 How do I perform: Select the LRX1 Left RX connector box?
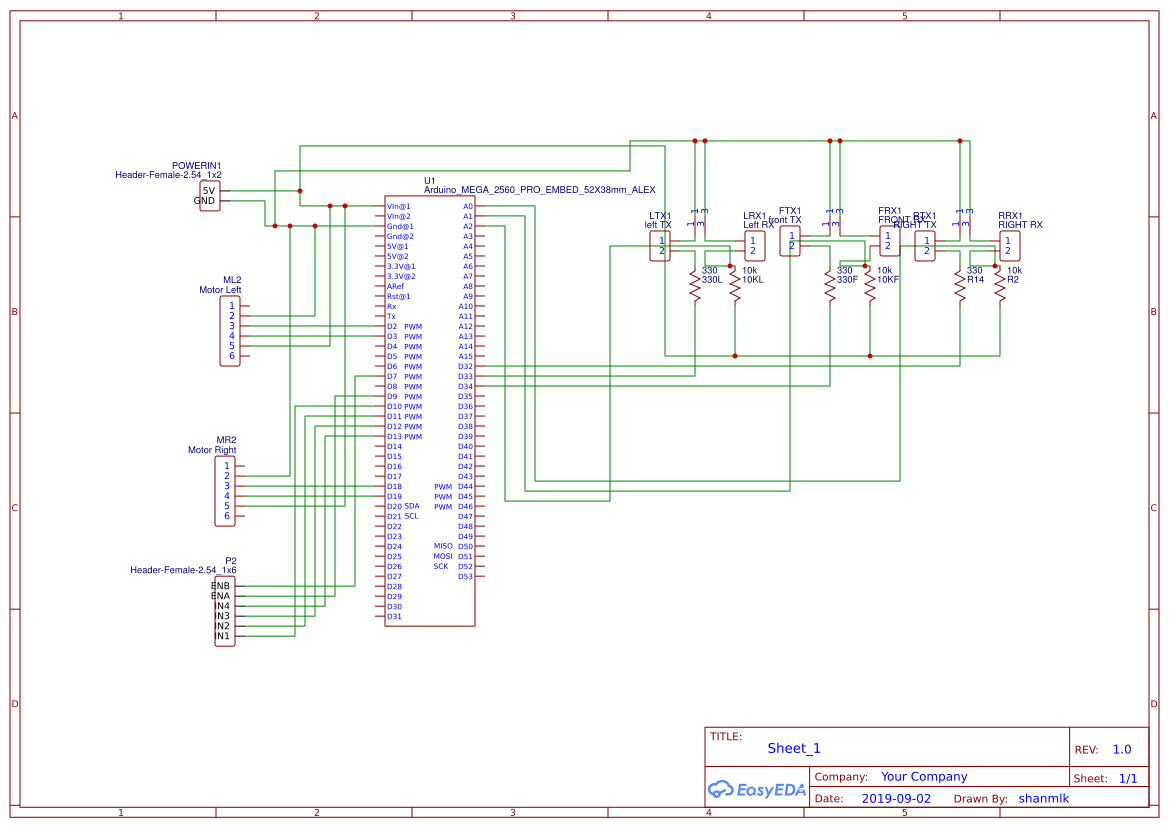tap(755, 246)
